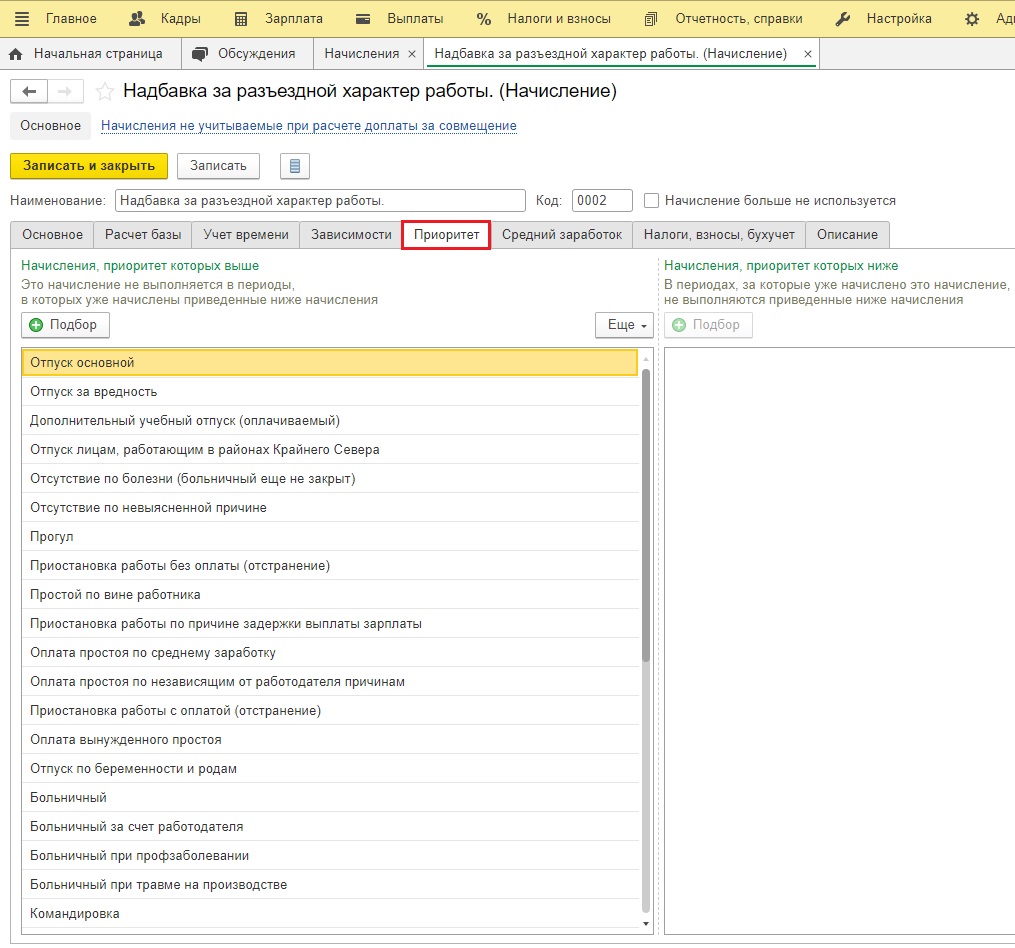Open the Зависимости tab
Screen dimensions: 1015x948
[351, 234]
